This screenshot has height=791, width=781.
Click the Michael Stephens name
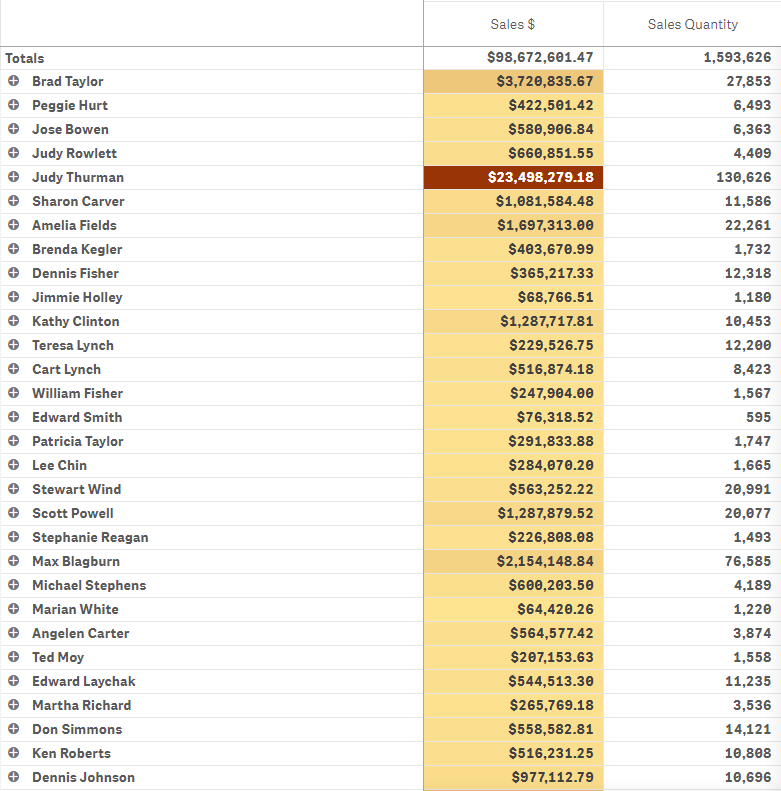[x=89, y=585]
